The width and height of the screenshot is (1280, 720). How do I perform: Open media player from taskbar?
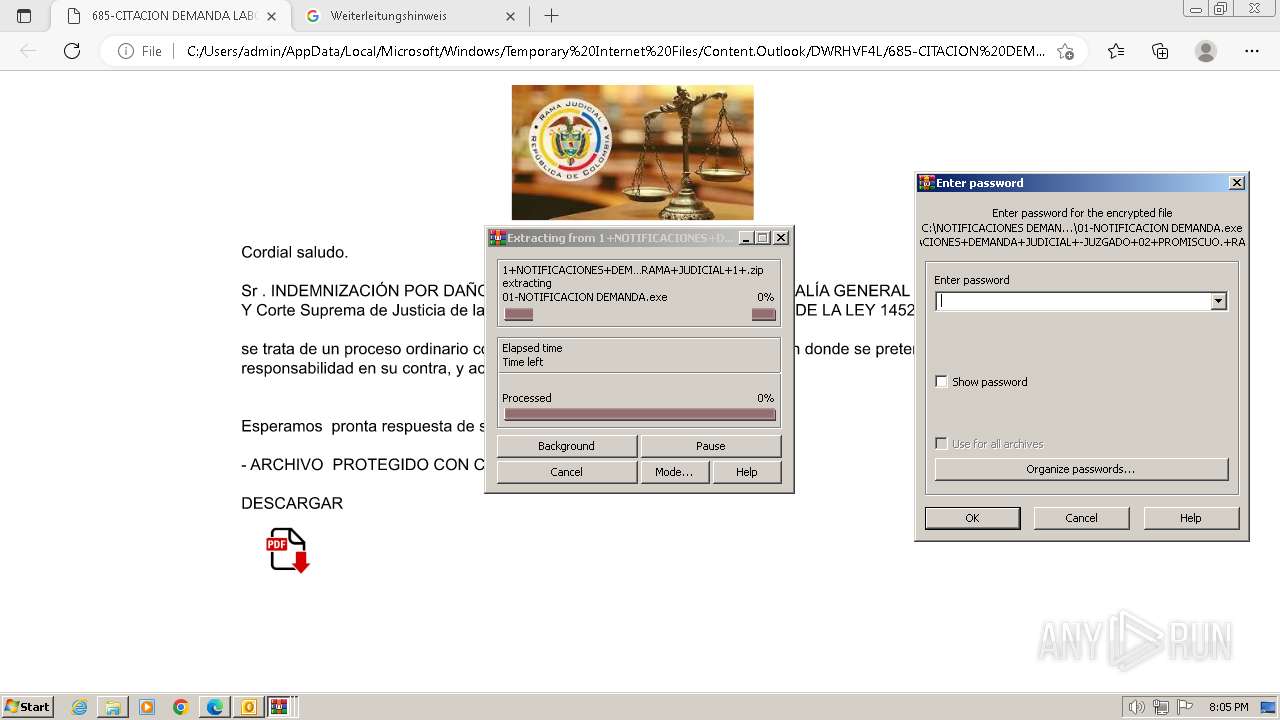click(147, 707)
